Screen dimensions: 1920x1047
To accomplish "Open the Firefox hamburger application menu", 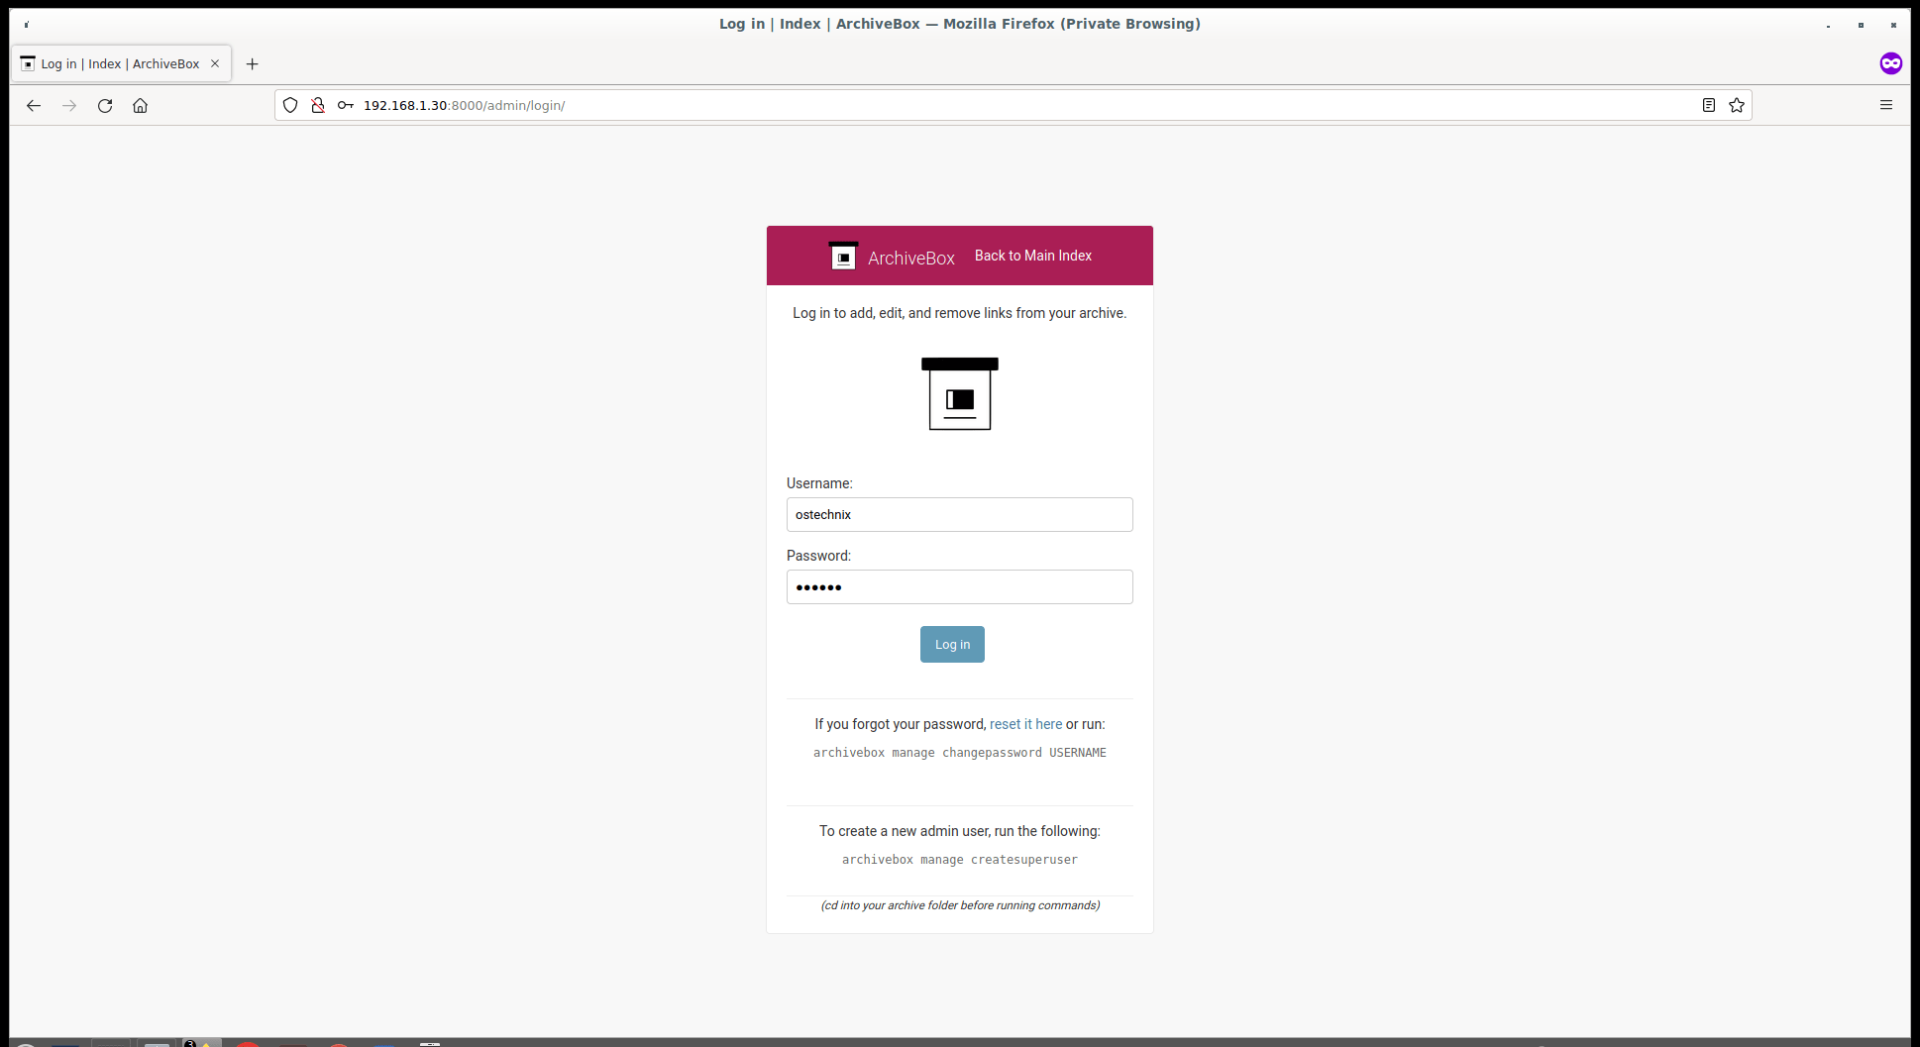I will coord(1886,105).
